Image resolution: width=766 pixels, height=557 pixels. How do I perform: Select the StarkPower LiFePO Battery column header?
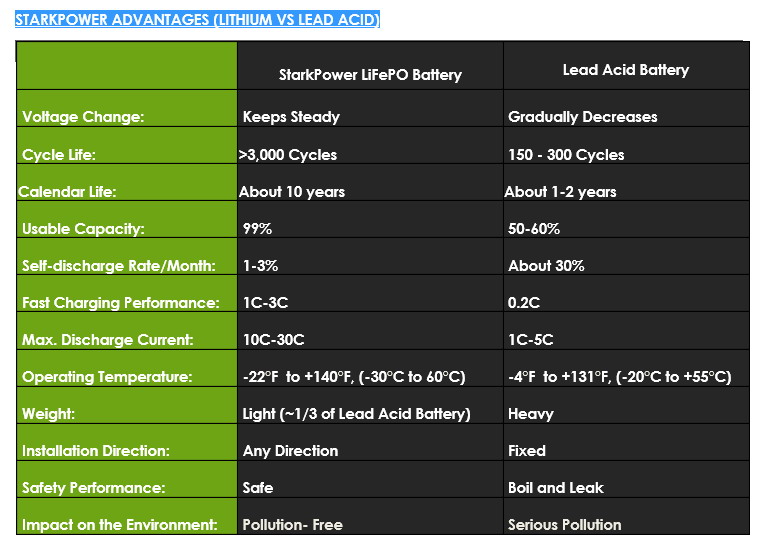point(370,75)
